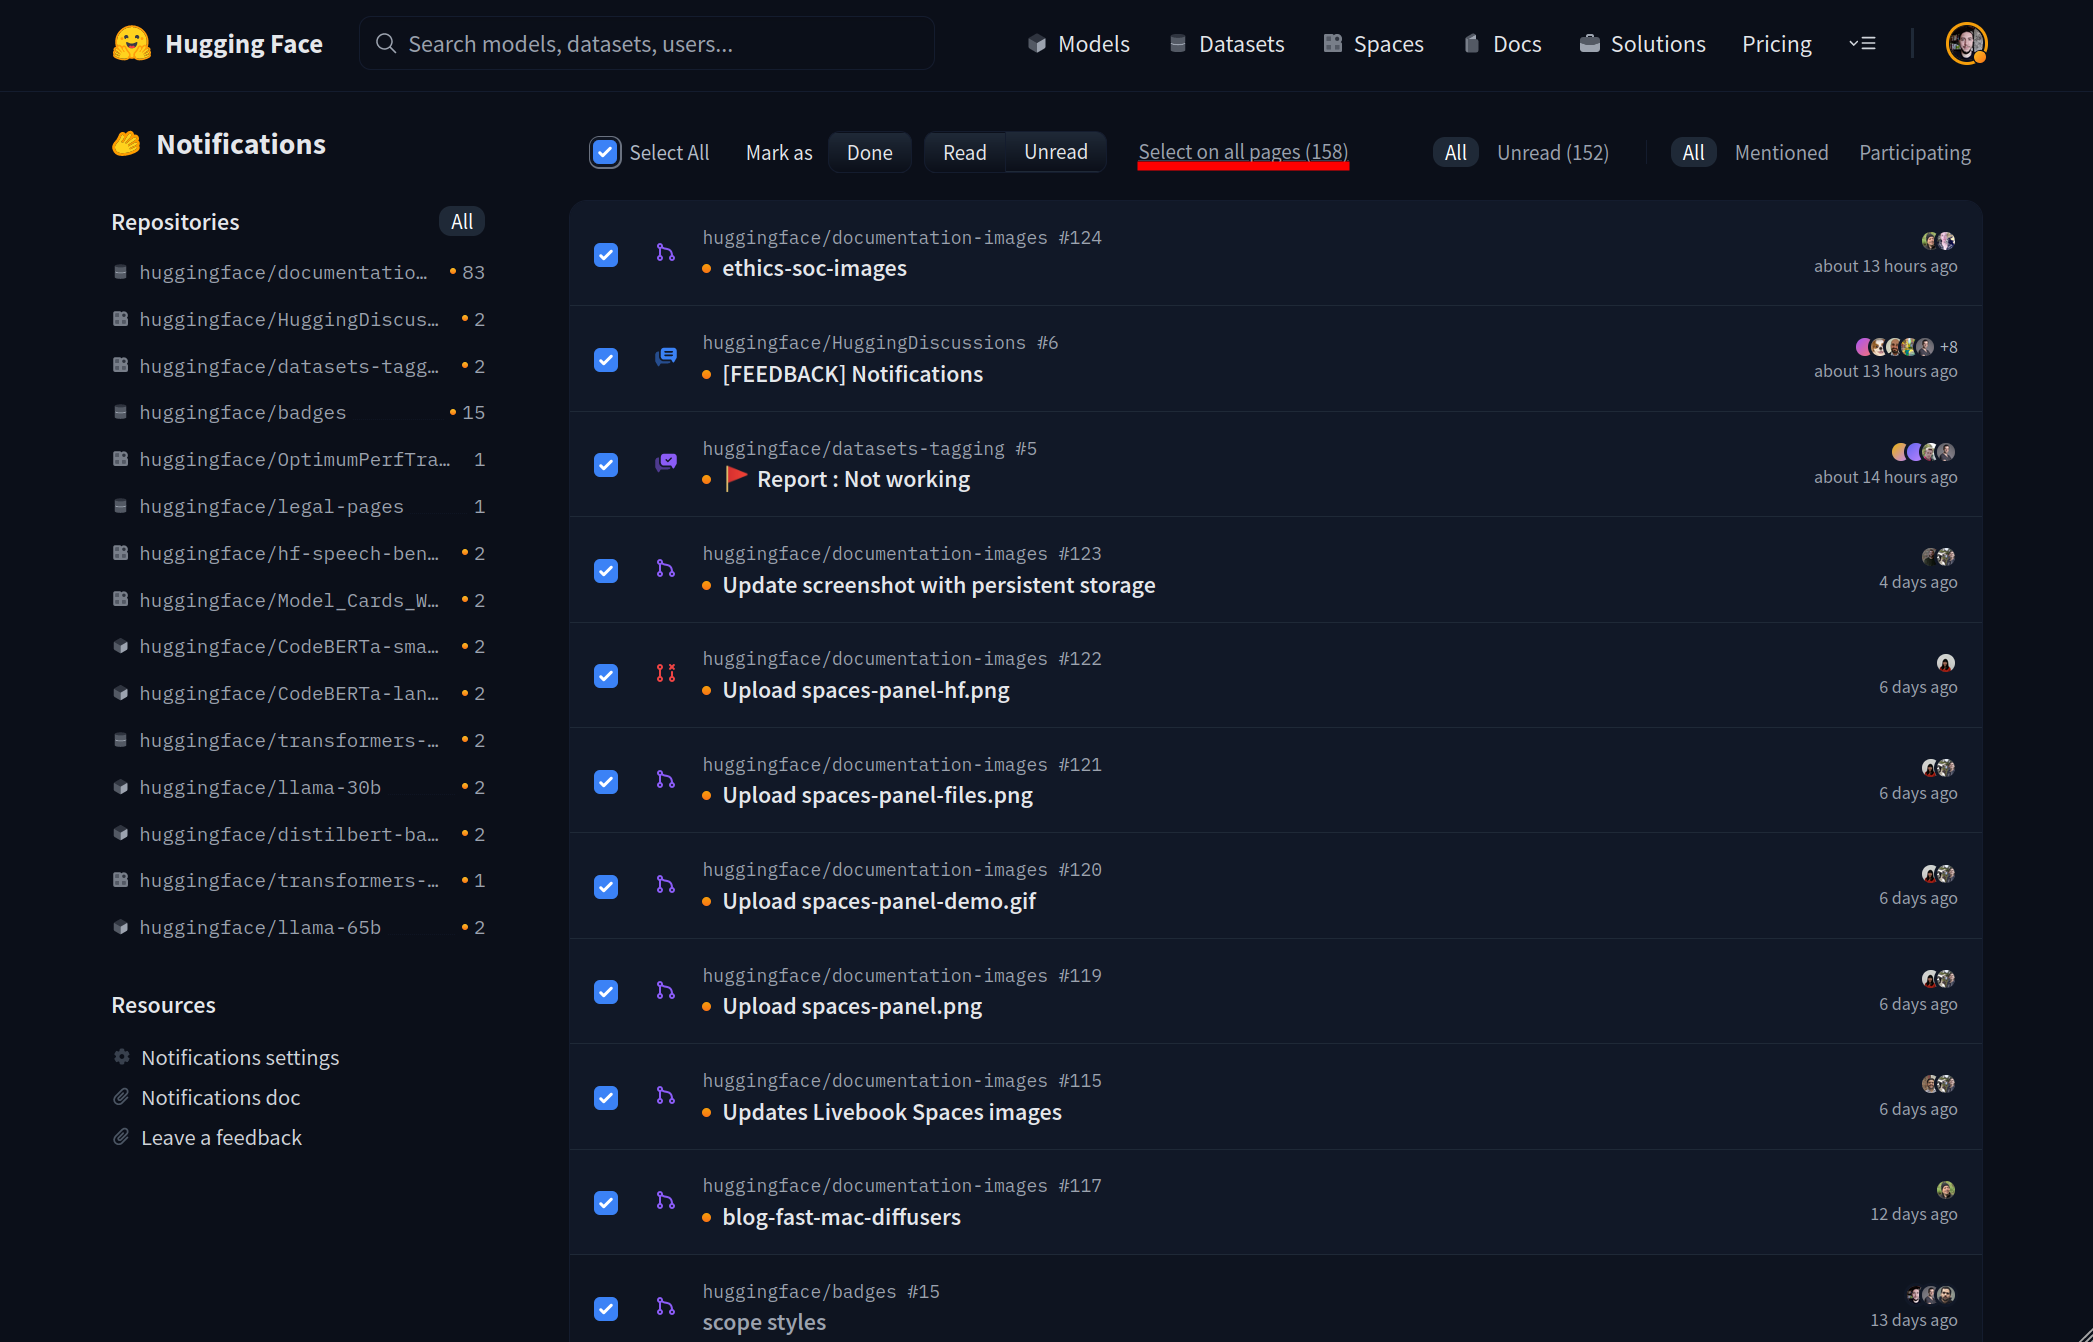Click 'Select on all pages (158)' link
This screenshot has height=1342, width=2093.
coord(1243,152)
